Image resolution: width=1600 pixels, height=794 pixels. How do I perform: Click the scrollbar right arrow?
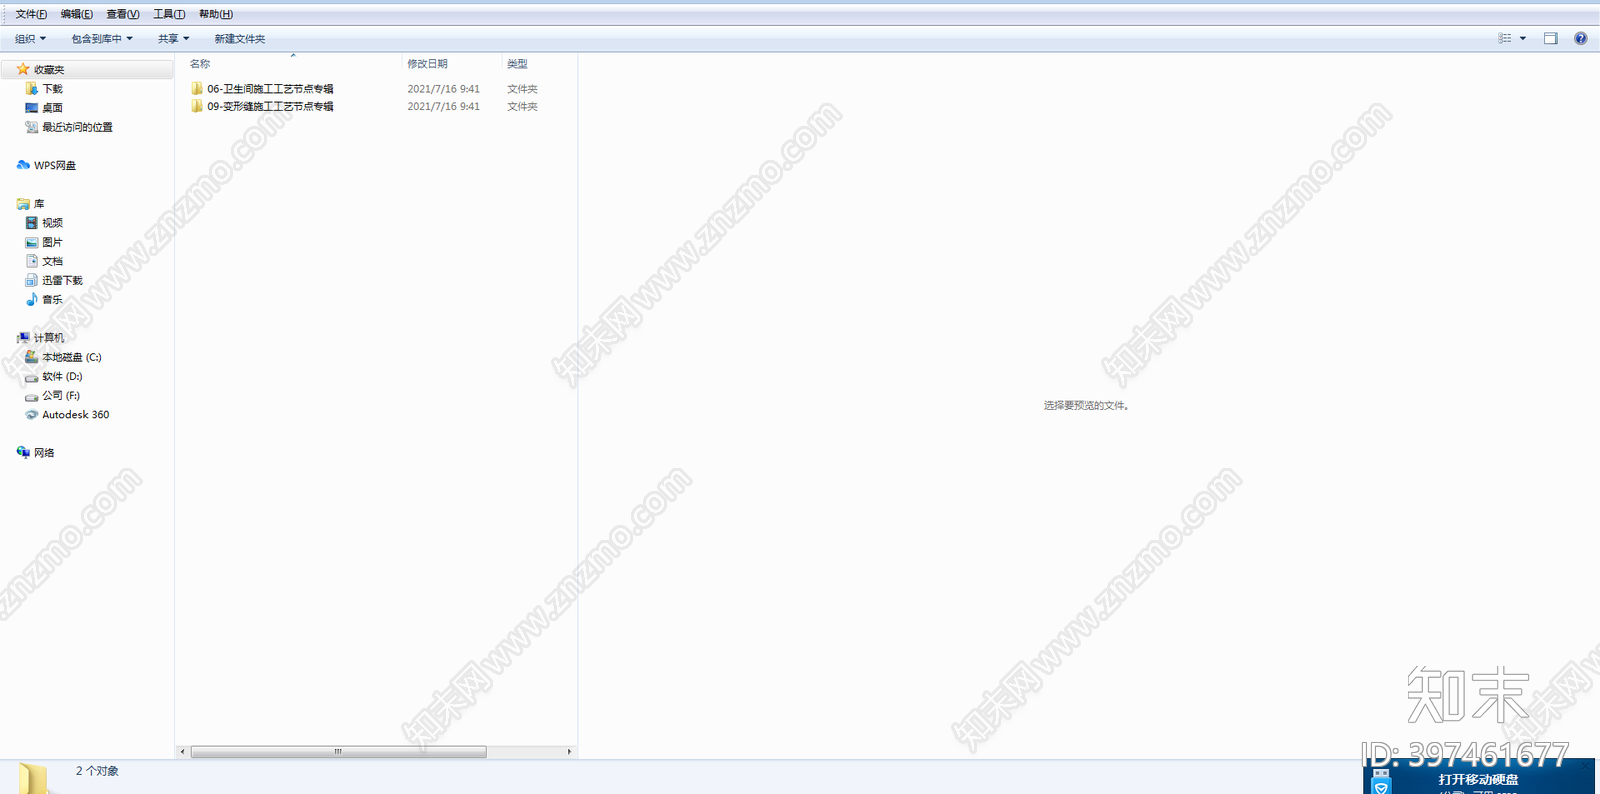coord(569,751)
